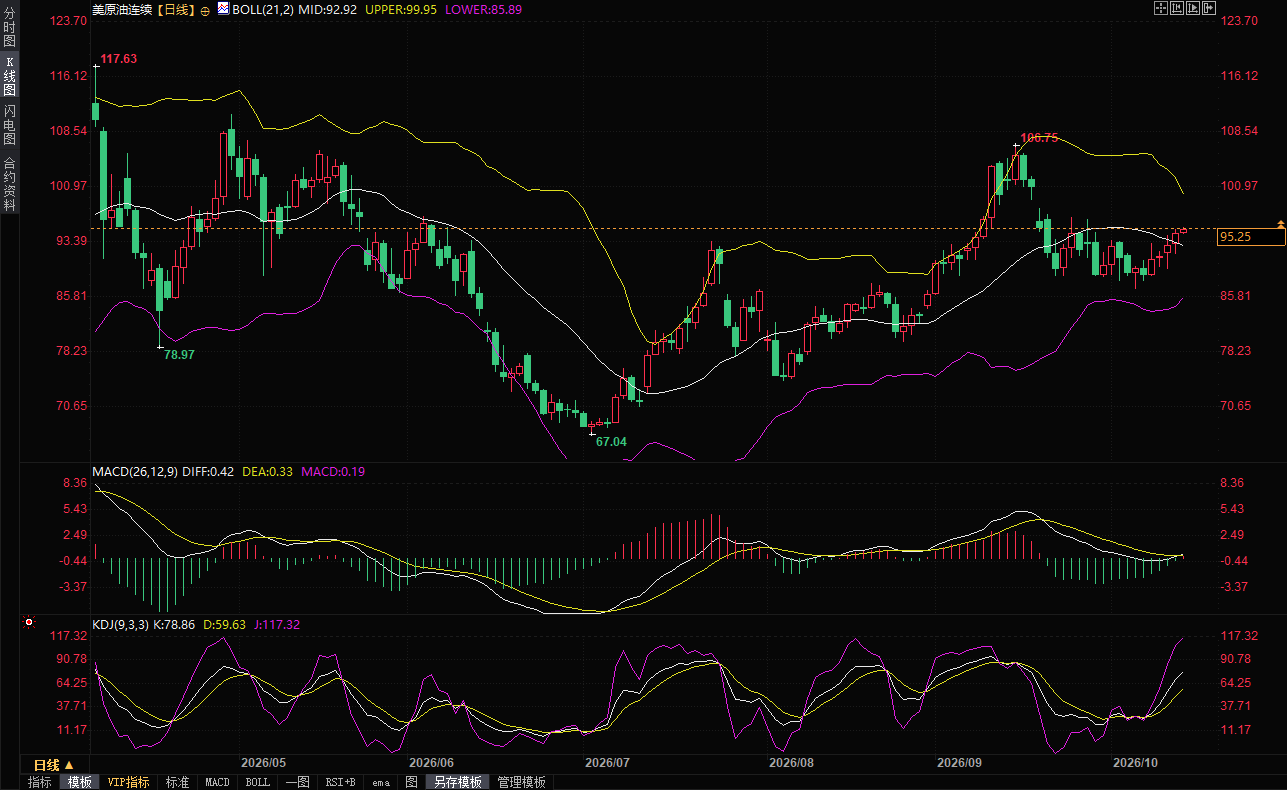This screenshot has height=790, width=1287.
Task: Click the jump-to-start axis icon
Action: (x=1177, y=8)
